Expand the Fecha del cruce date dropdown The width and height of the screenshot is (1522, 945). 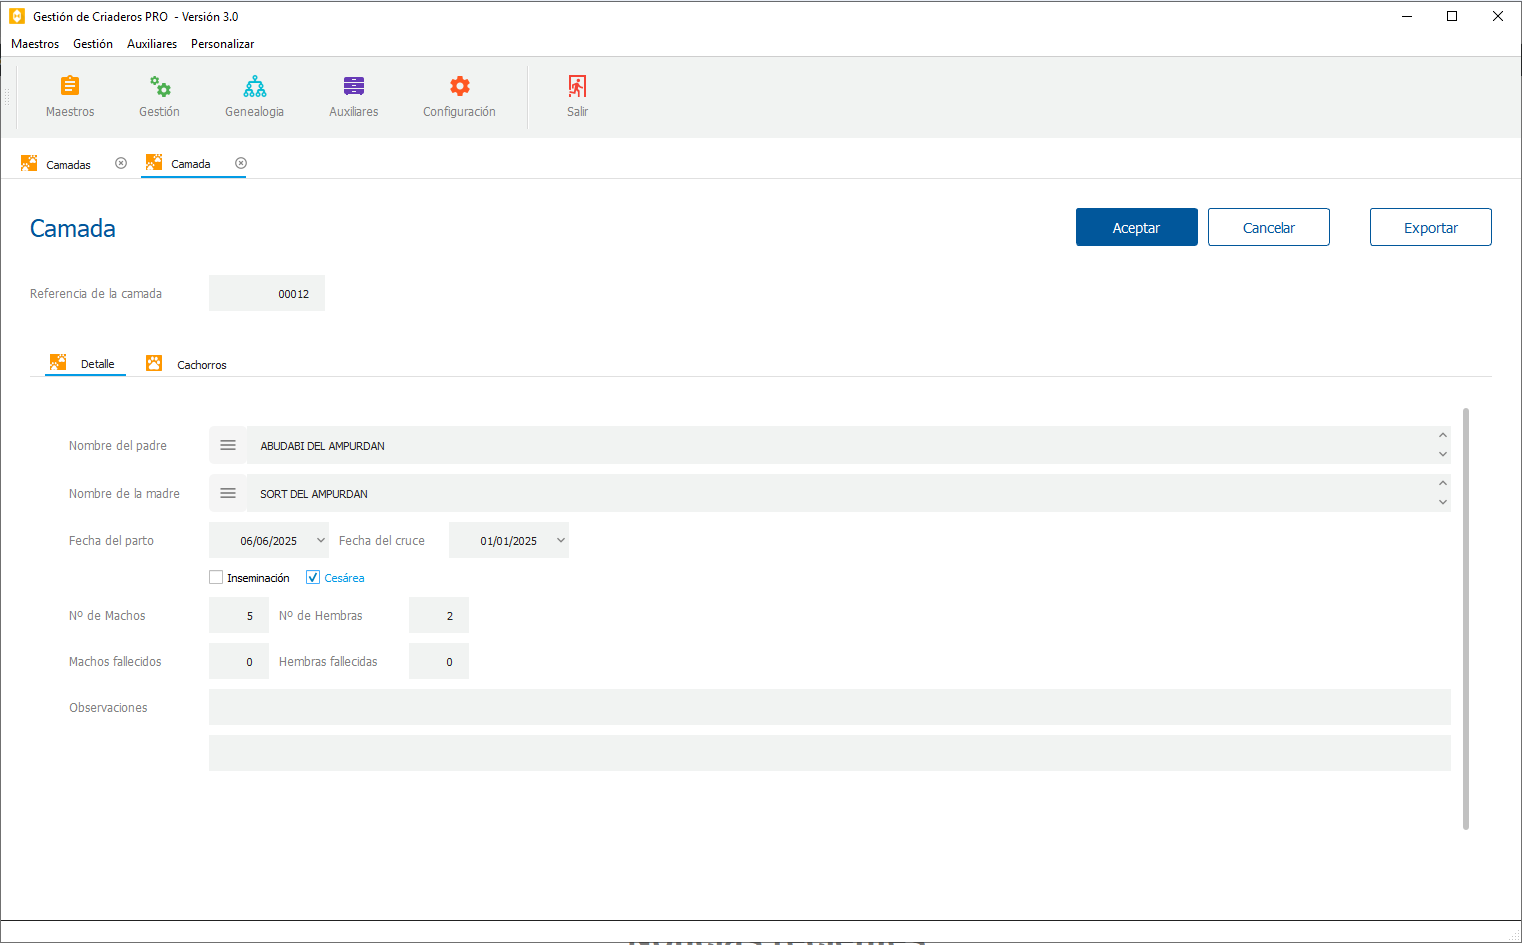[561, 541]
